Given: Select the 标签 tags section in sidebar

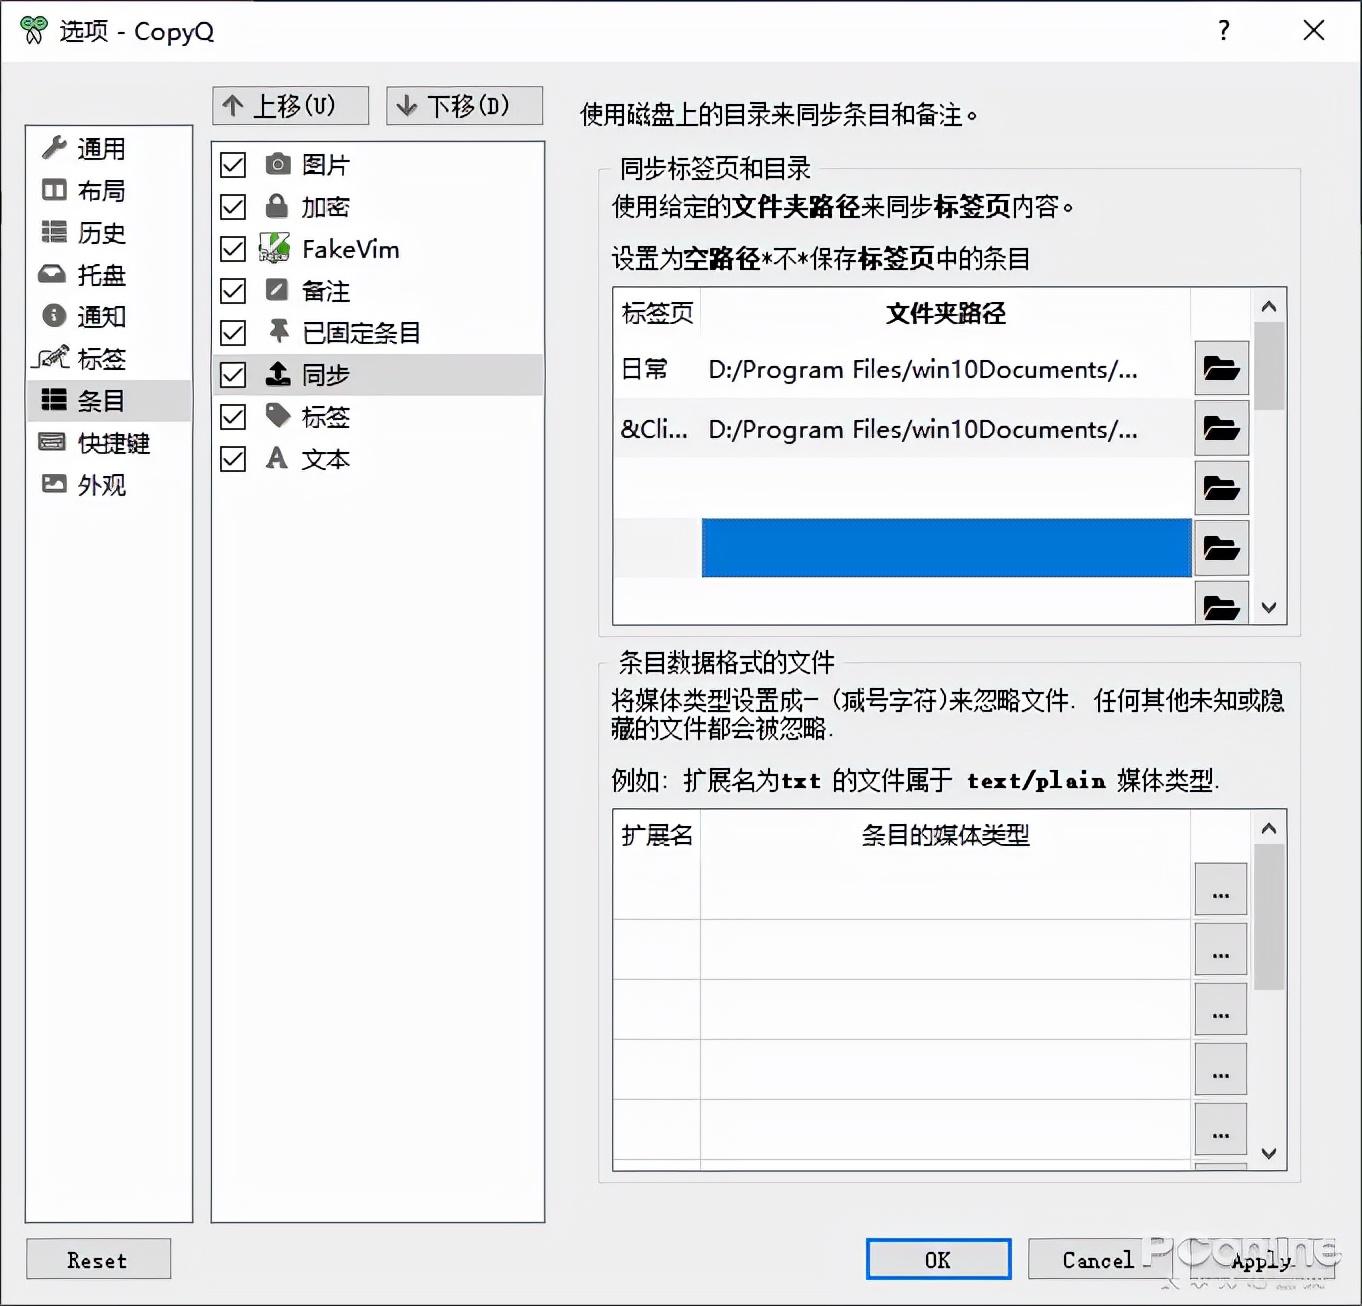Looking at the screenshot, I should [100, 359].
